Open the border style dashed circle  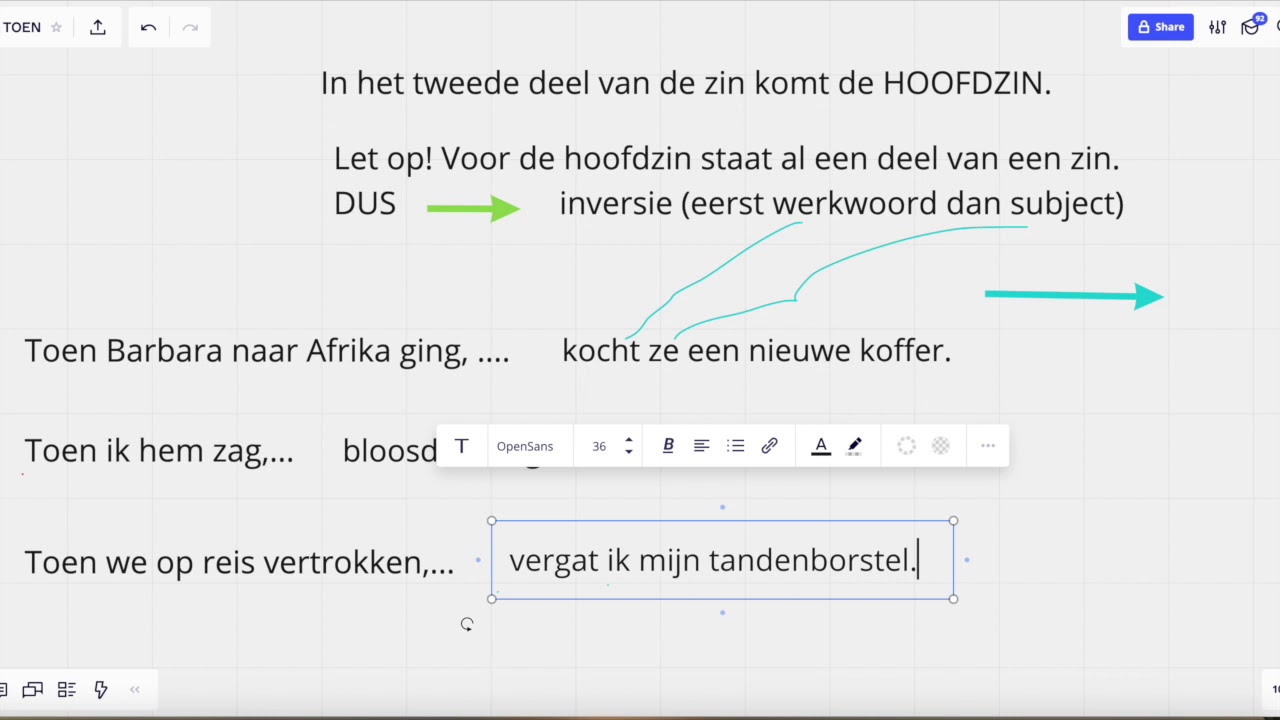pyautogui.click(x=906, y=446)
